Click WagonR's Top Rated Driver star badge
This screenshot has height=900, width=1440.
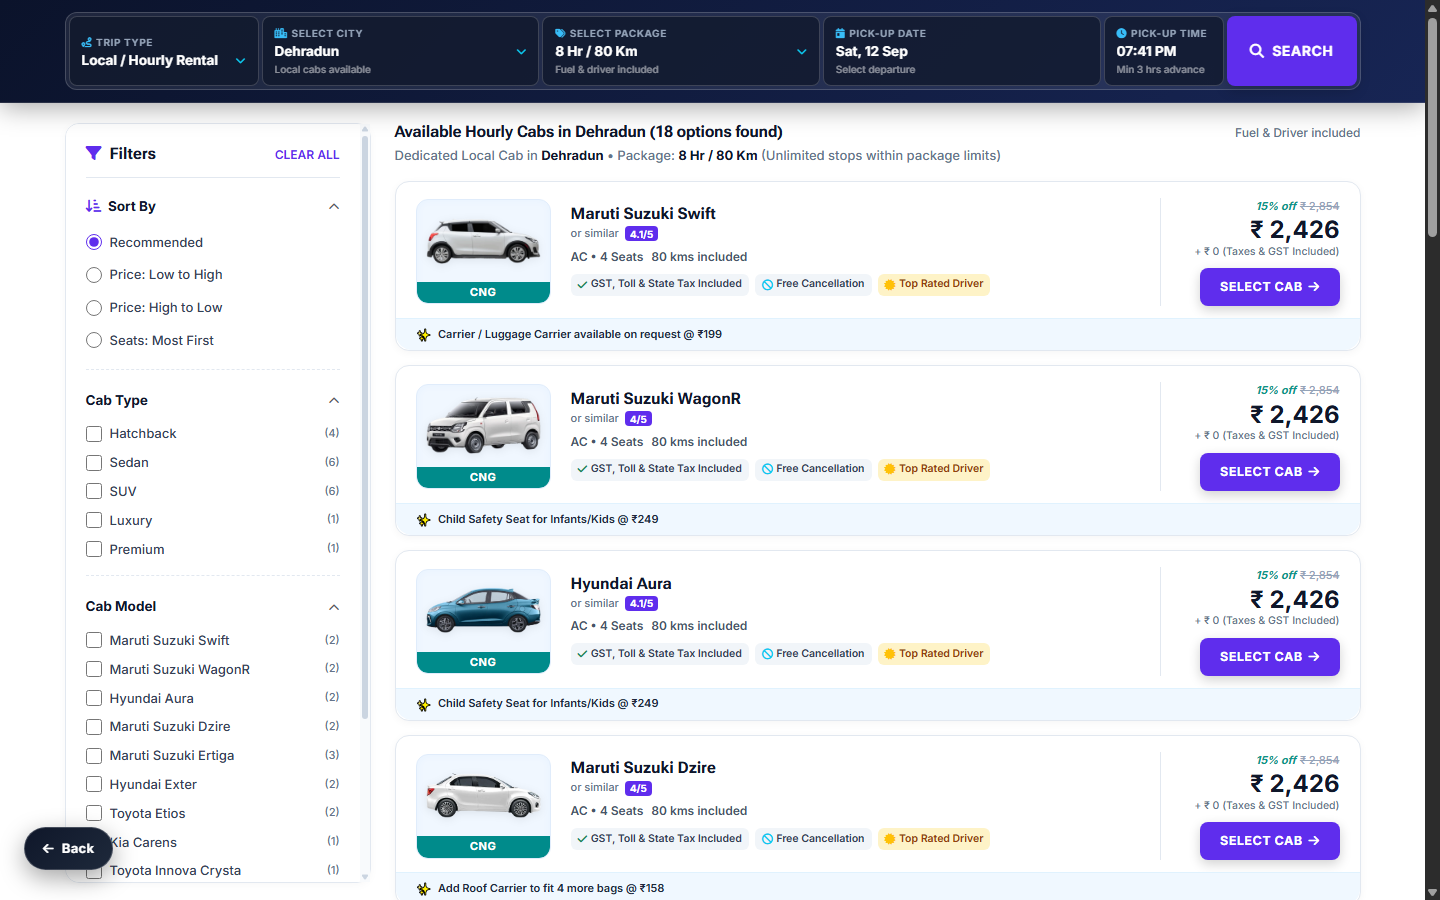point(934,469)
